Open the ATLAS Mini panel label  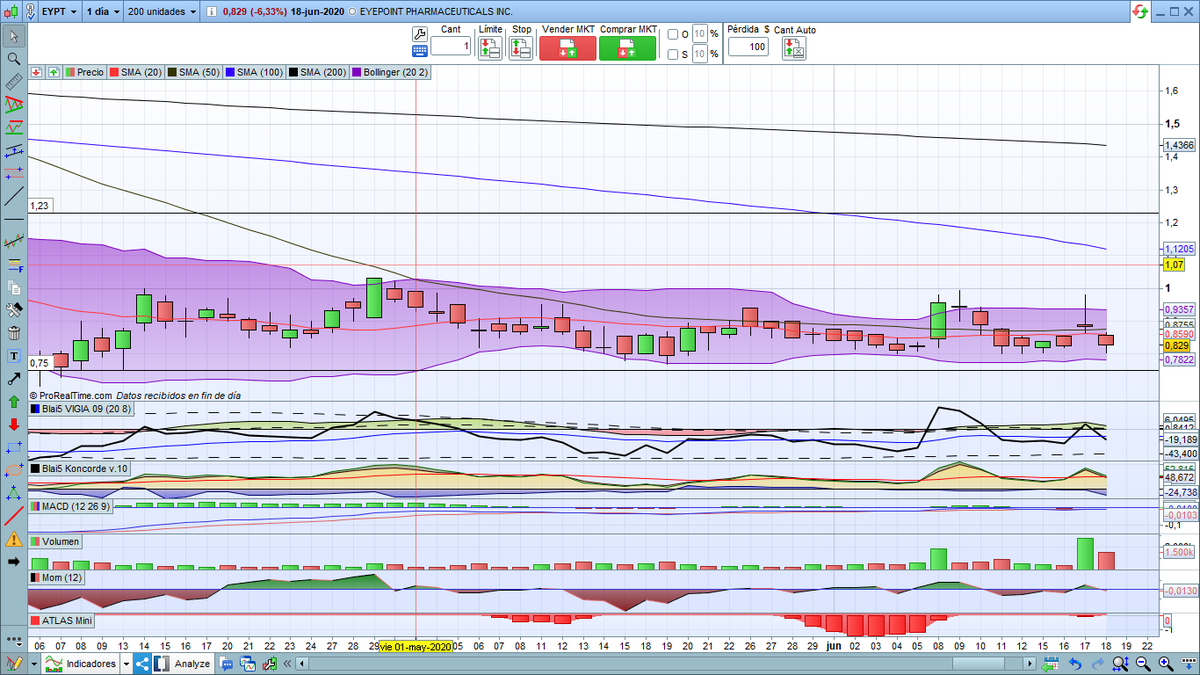click(62, 621)
